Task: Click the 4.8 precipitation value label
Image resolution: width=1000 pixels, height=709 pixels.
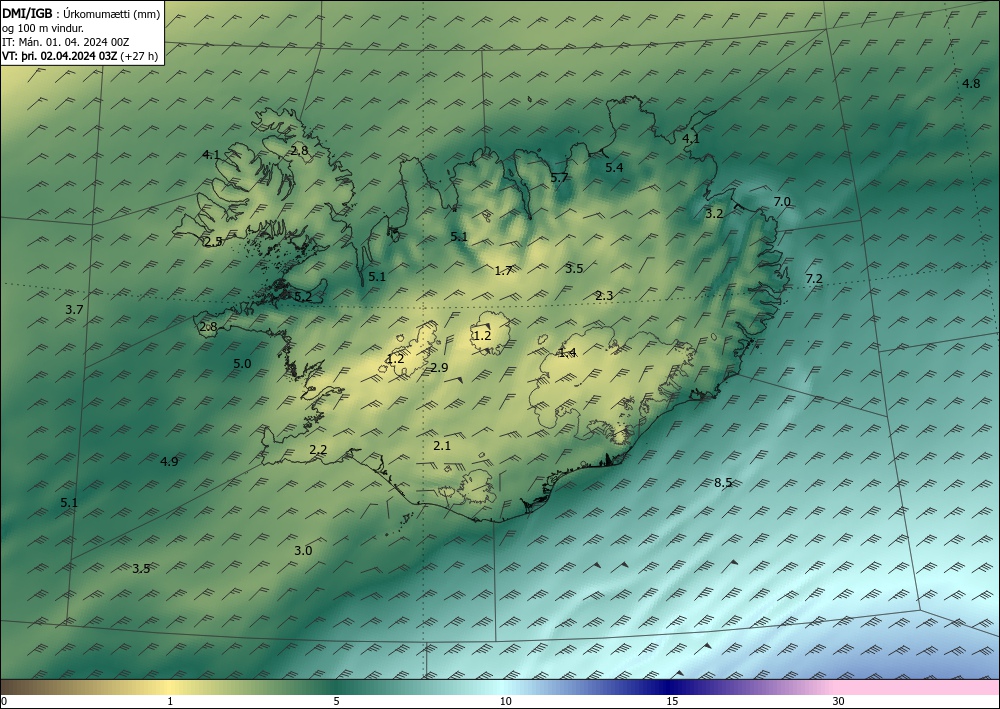Action: pyautogui.click(x=971, y=84)
